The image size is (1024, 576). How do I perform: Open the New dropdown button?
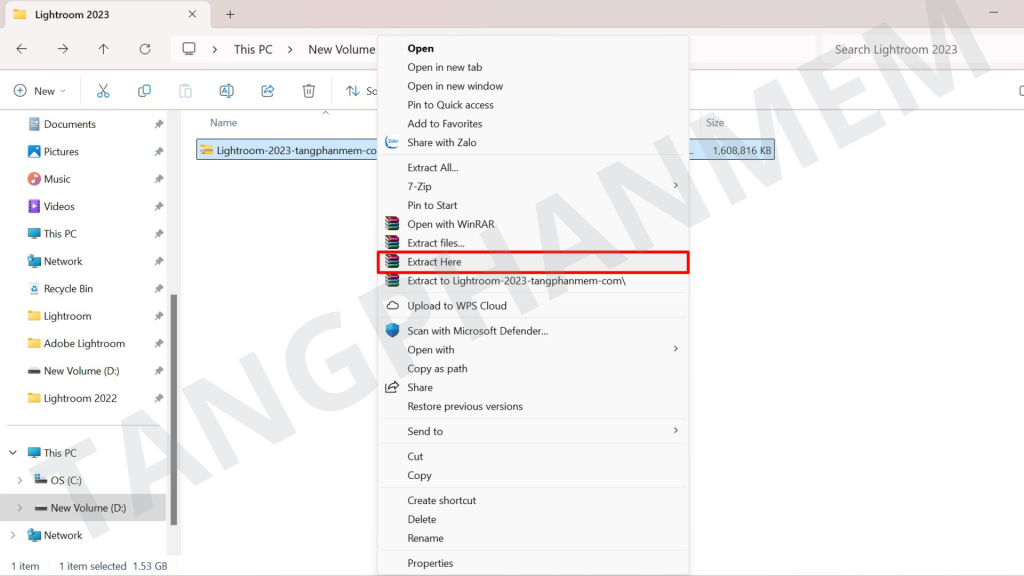(x=40, y=91)
